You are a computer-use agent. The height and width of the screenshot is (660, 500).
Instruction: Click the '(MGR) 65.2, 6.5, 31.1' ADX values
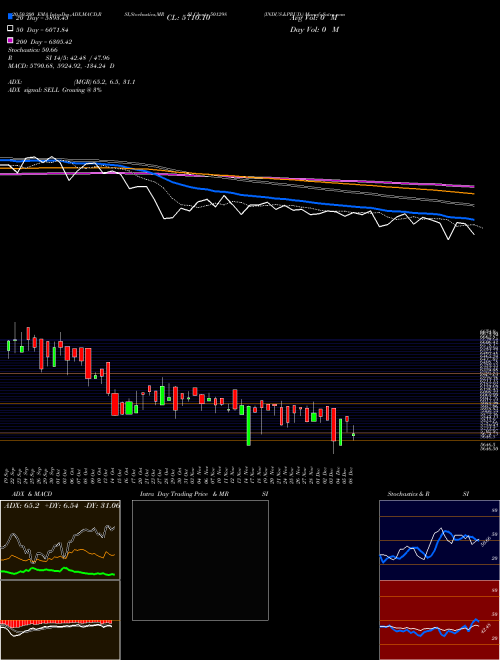(x=104, y=82)
